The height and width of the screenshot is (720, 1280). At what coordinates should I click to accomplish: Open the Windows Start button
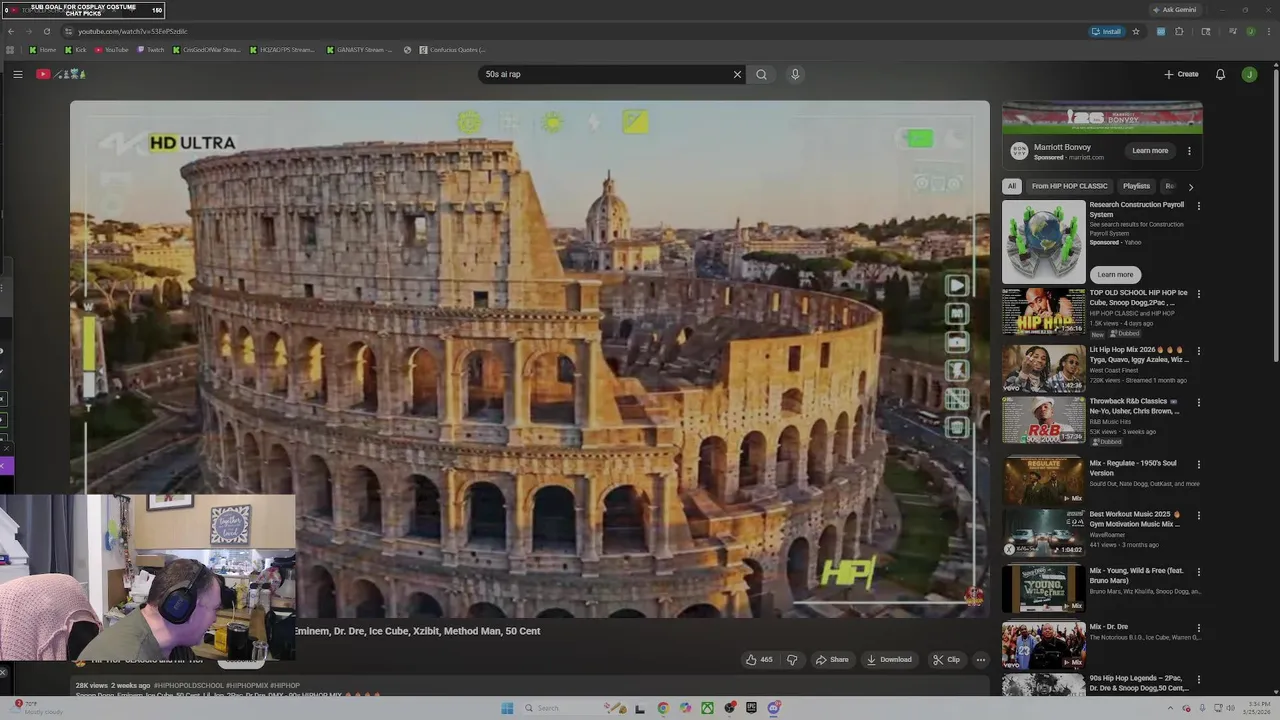point(507,708)
